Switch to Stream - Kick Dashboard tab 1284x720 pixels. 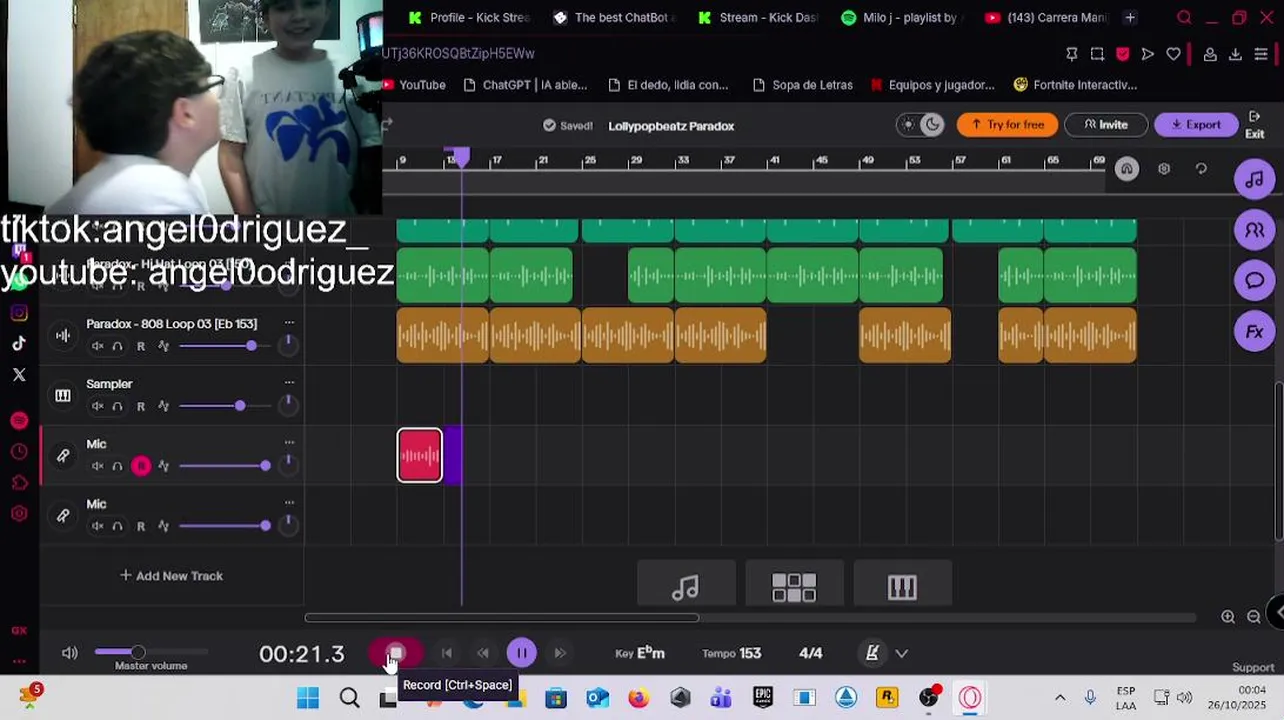pos(759,17)
